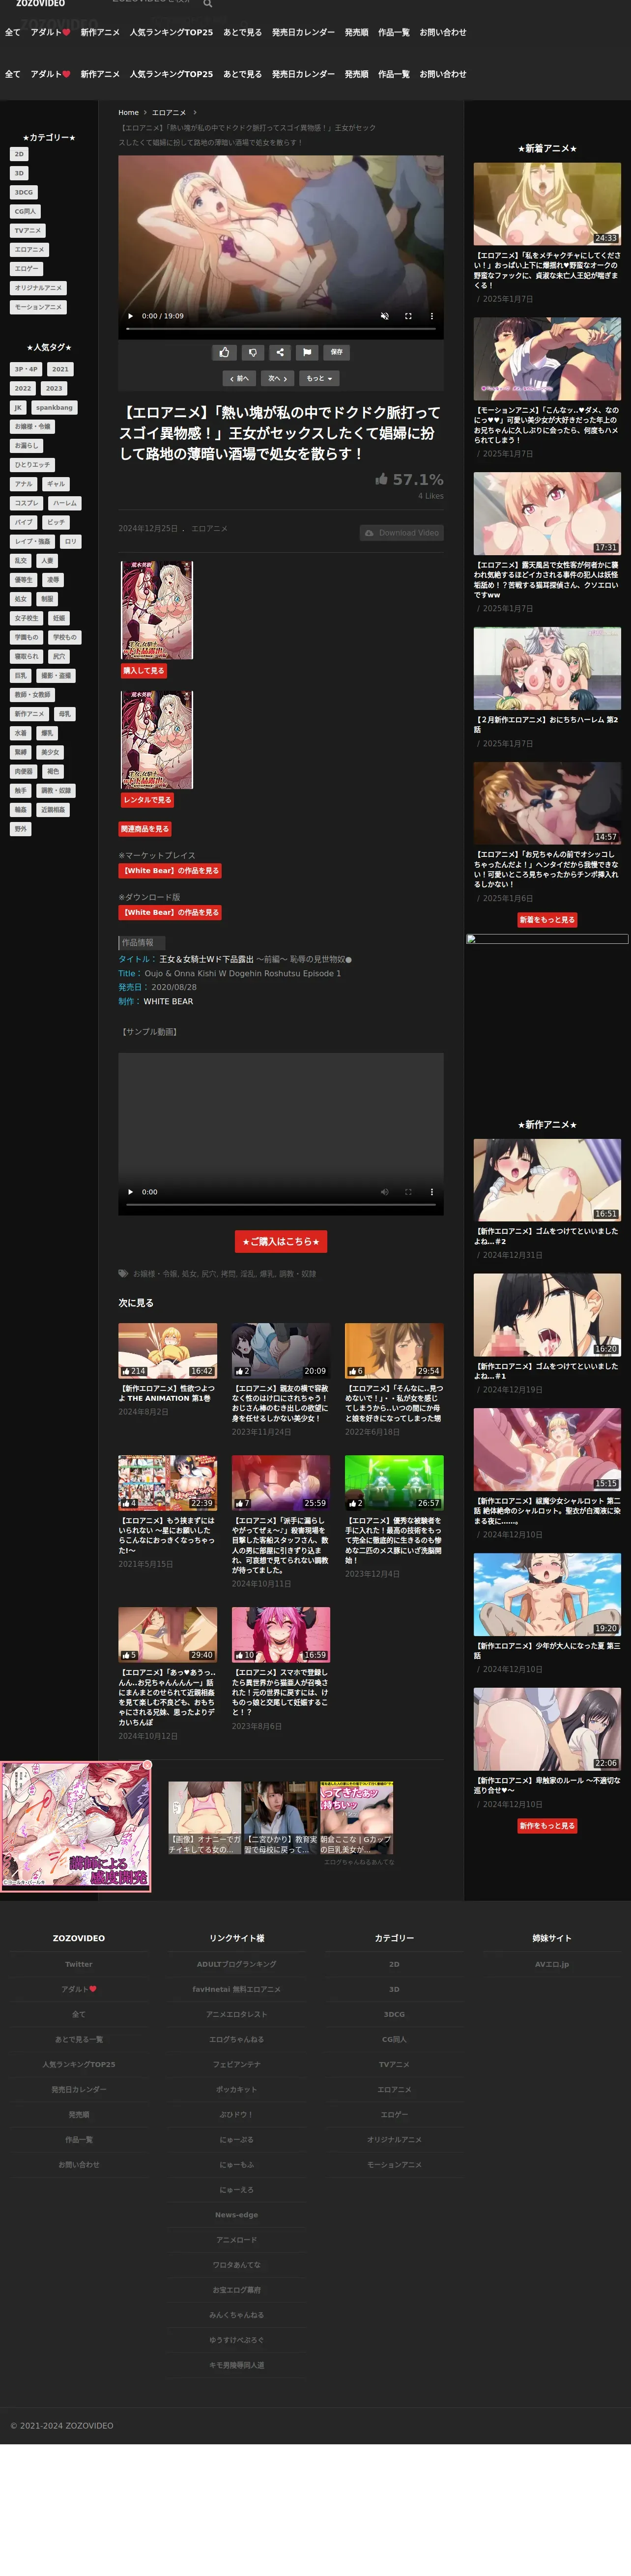This screenshot has height=2576, width=631.
Task: Select the オリジナルアニメ category in the sidebar
Action: [x=38, y=288]
